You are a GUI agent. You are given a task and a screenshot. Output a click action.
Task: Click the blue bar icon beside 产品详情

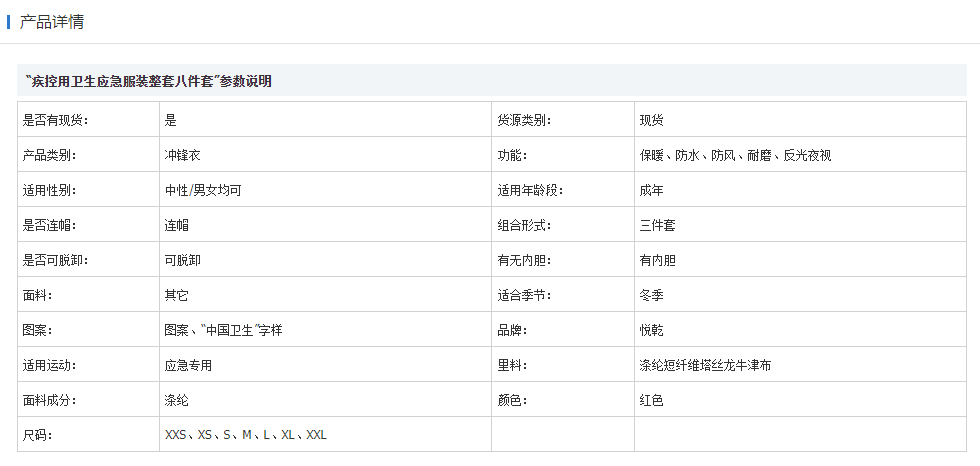click(x=8, y=22)
